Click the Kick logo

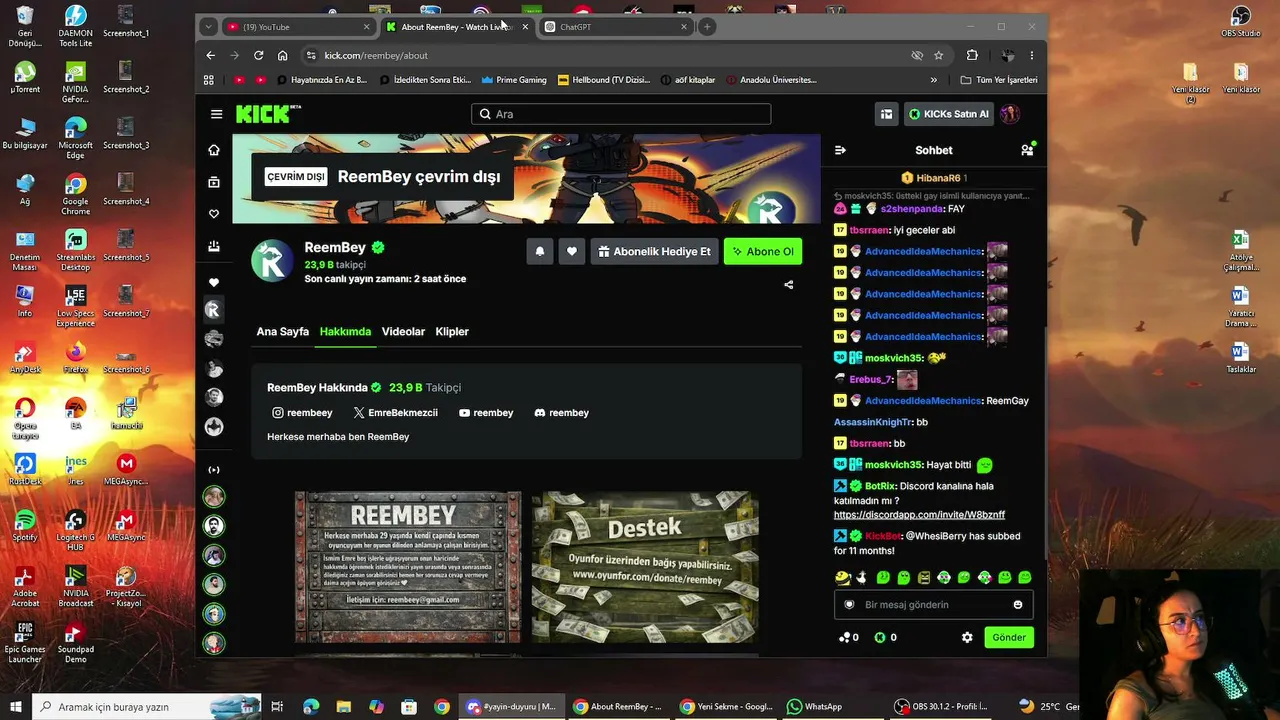tap(268, 114)
